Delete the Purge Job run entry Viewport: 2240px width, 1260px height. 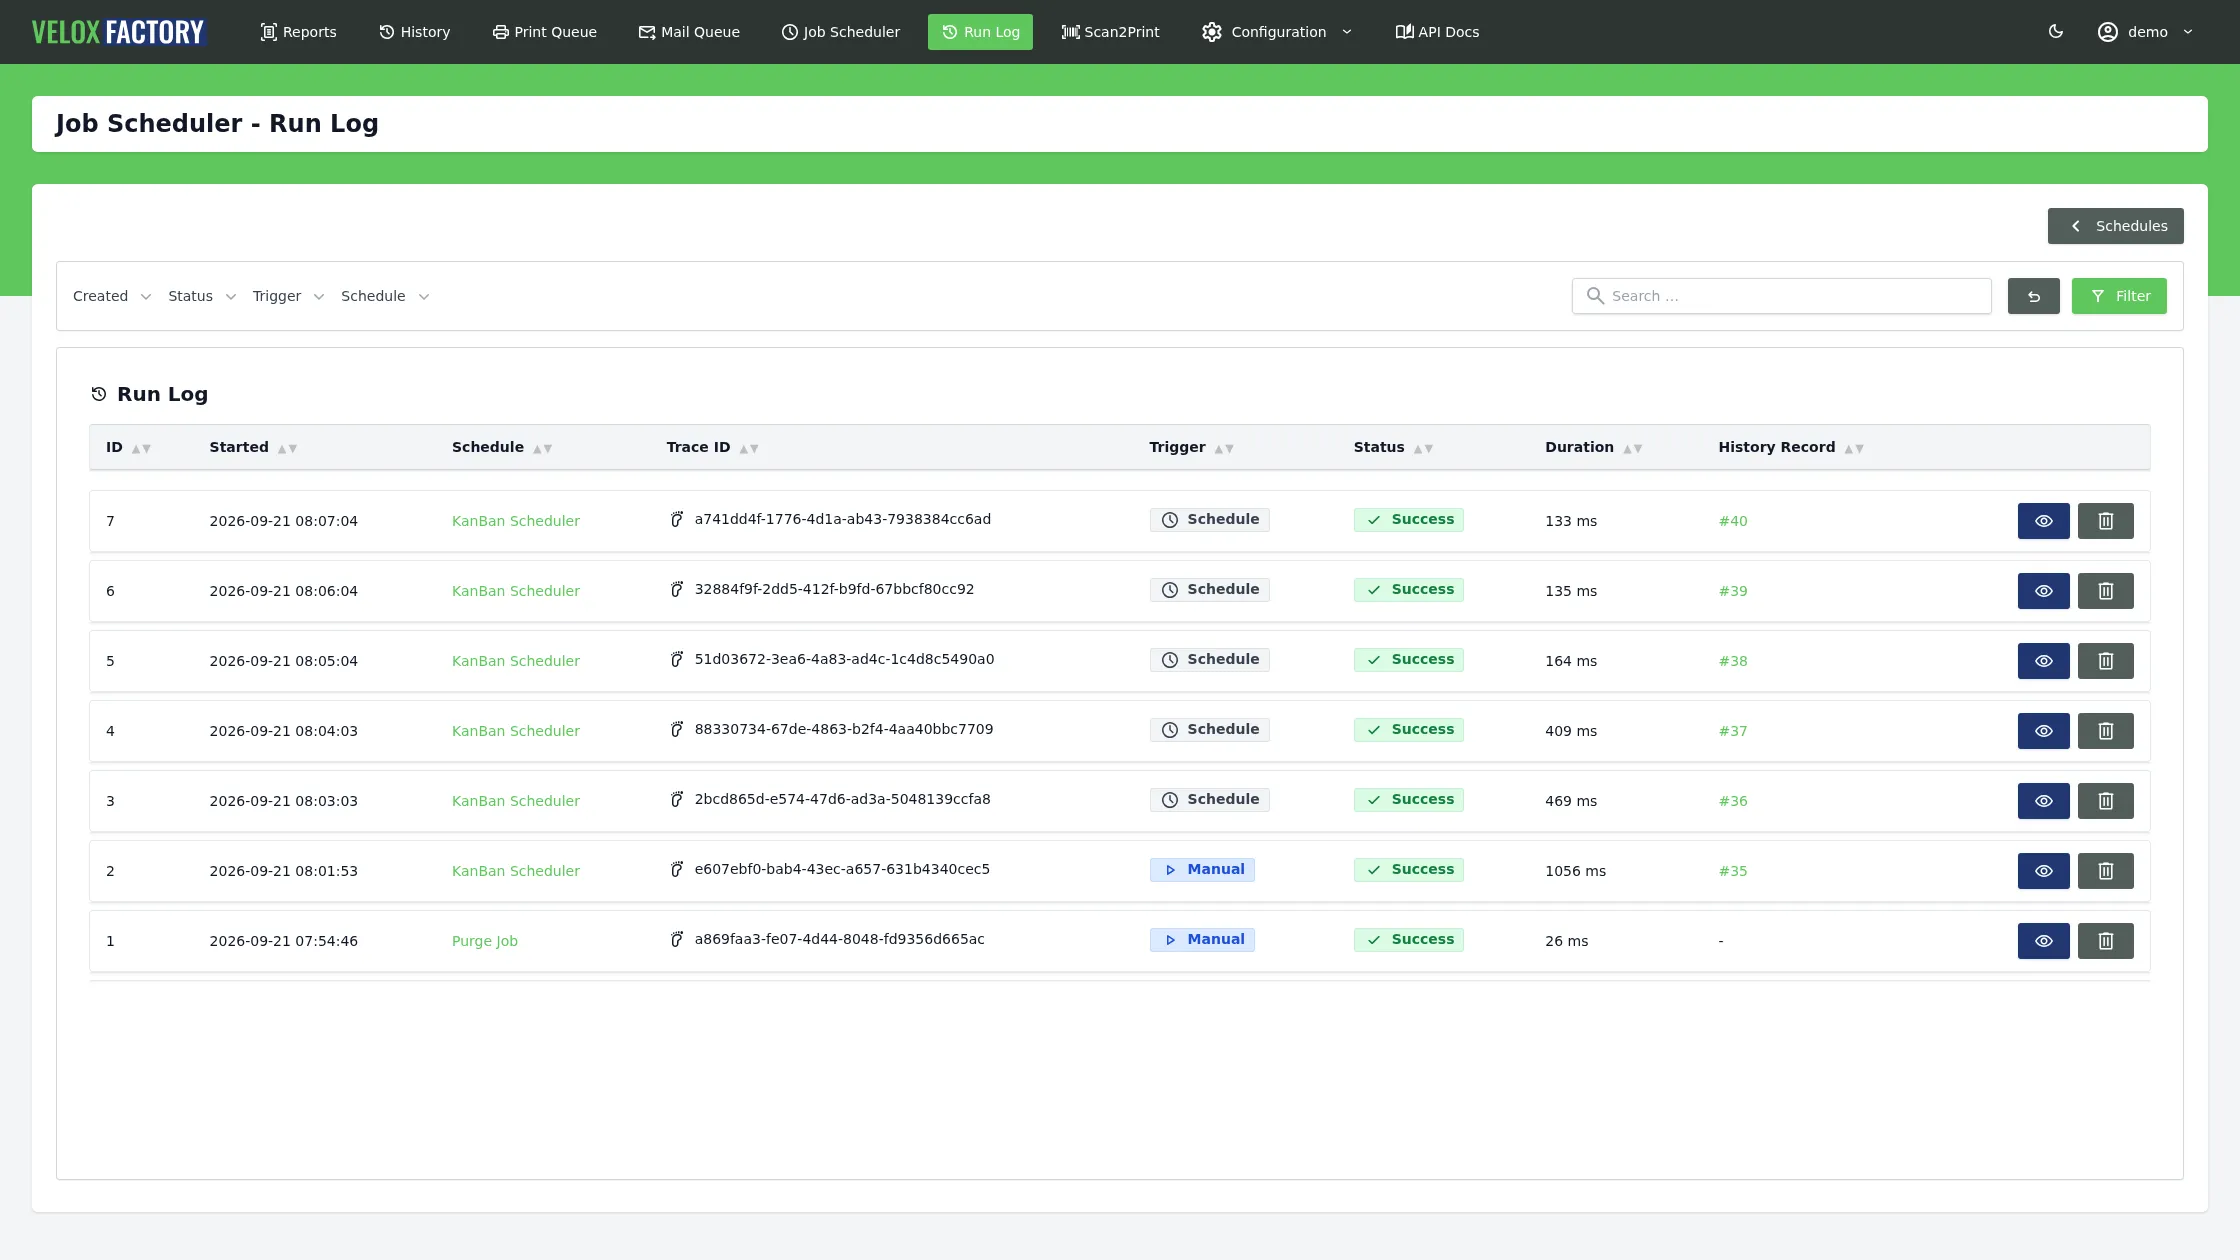pyautogui.click(x=2105, y=941)
